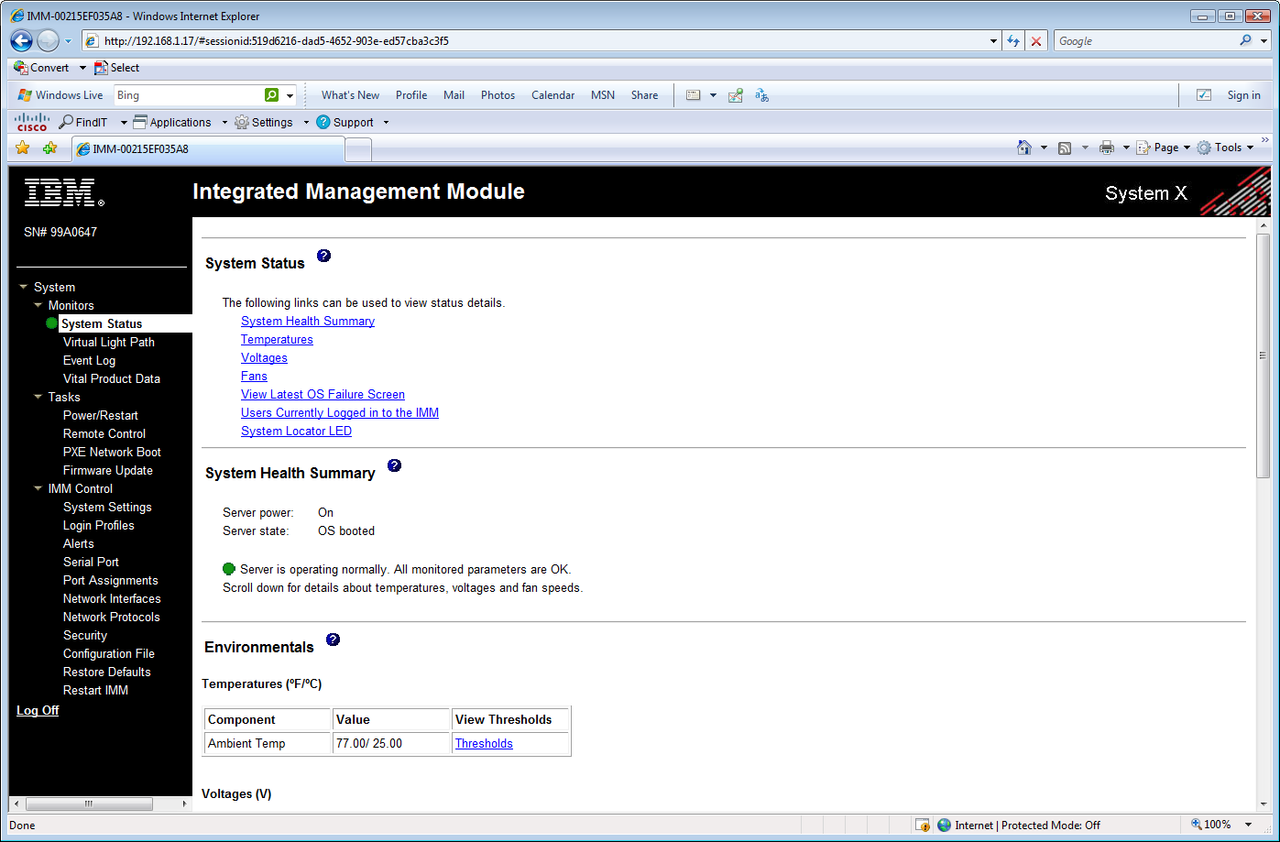Click the browser Back arrow button
This screenshot has width=1280, height=842.
tap(22, 41)
